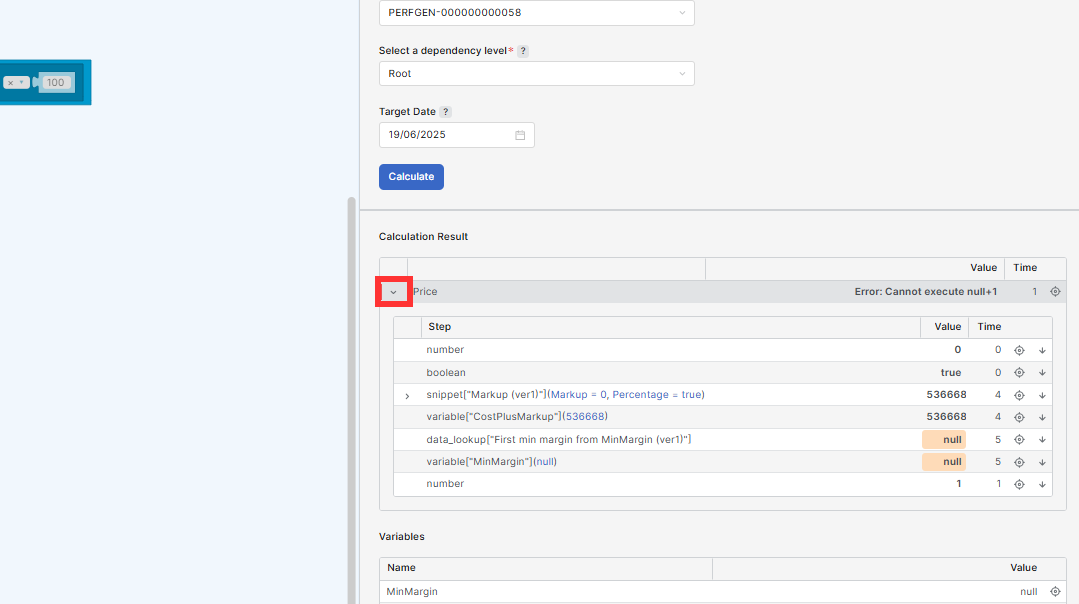Open the PERFGEN-000000000058 dropdown
Viewport: 1079px width, 604px height.
click(536, 13)
